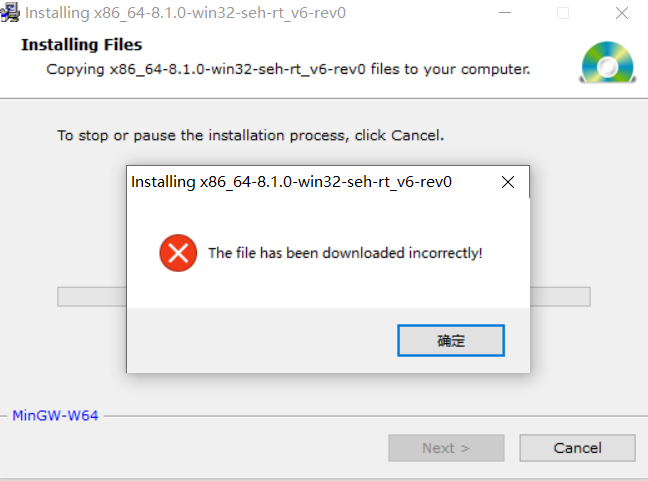Click the Cancel button
Image resolution: width=648 pixels, height=481 pixels.
[577, 448]
